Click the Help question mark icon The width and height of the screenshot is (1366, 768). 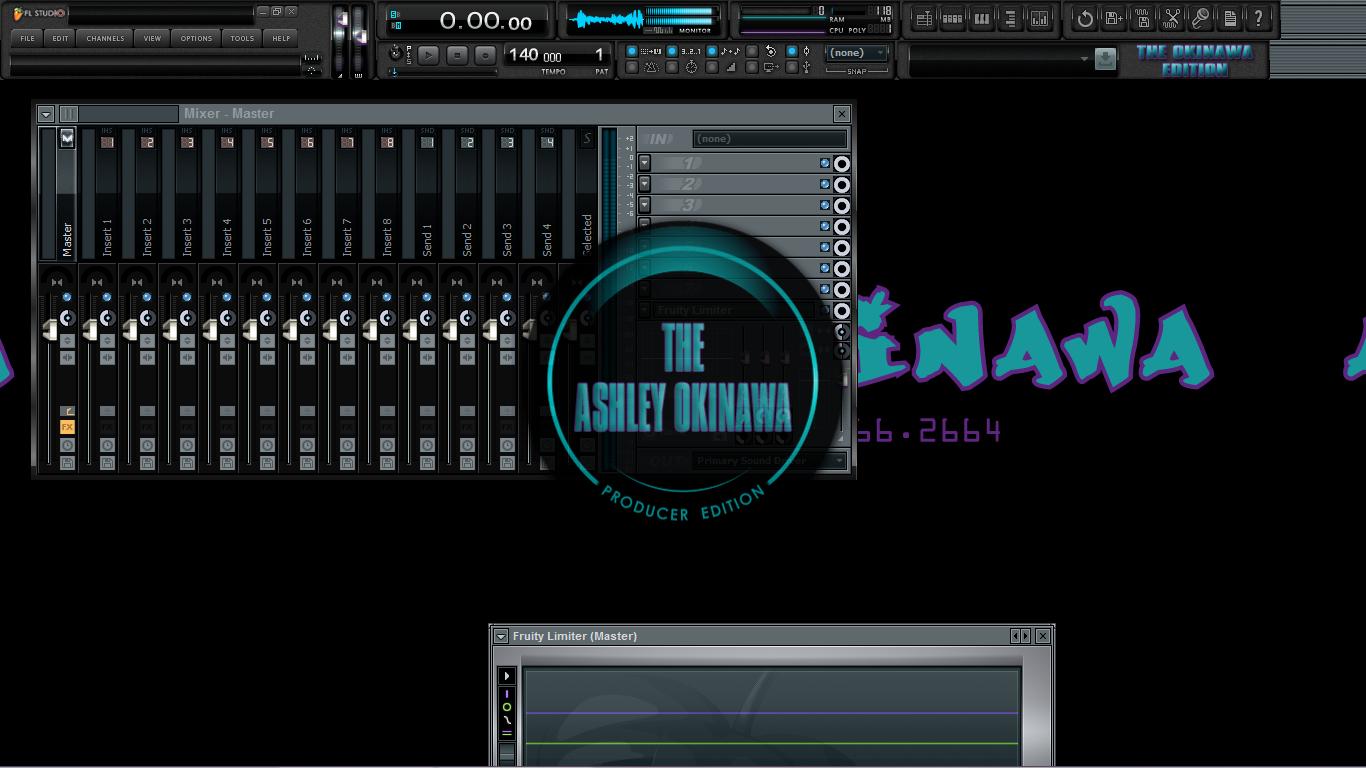tap(1257, 18)
